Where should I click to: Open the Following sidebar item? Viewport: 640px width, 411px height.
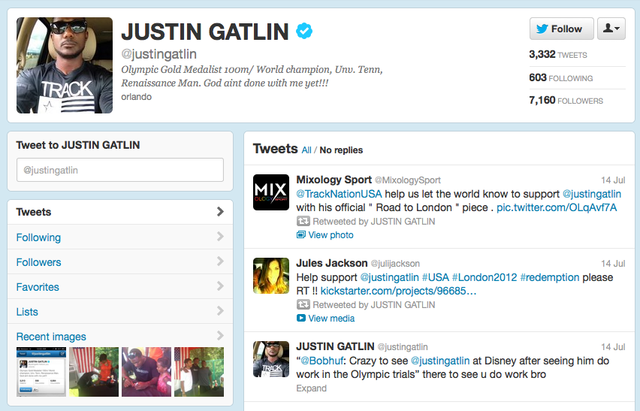[x=120, y=237]
